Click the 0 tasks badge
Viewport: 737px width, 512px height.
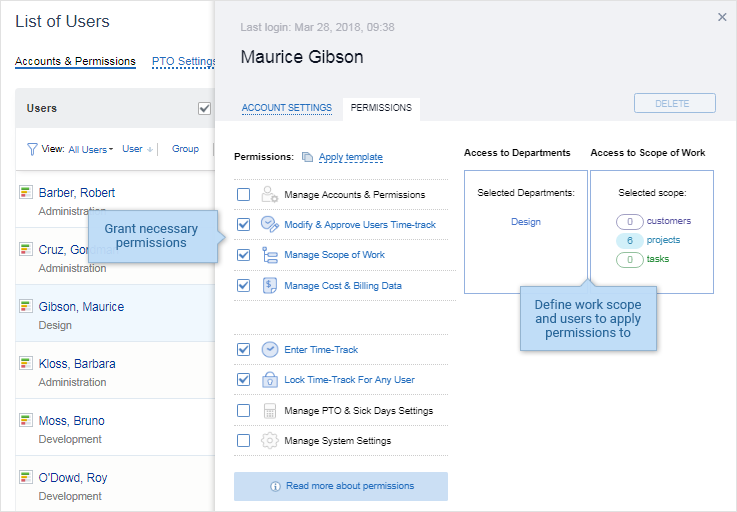(x=630, y=260)
